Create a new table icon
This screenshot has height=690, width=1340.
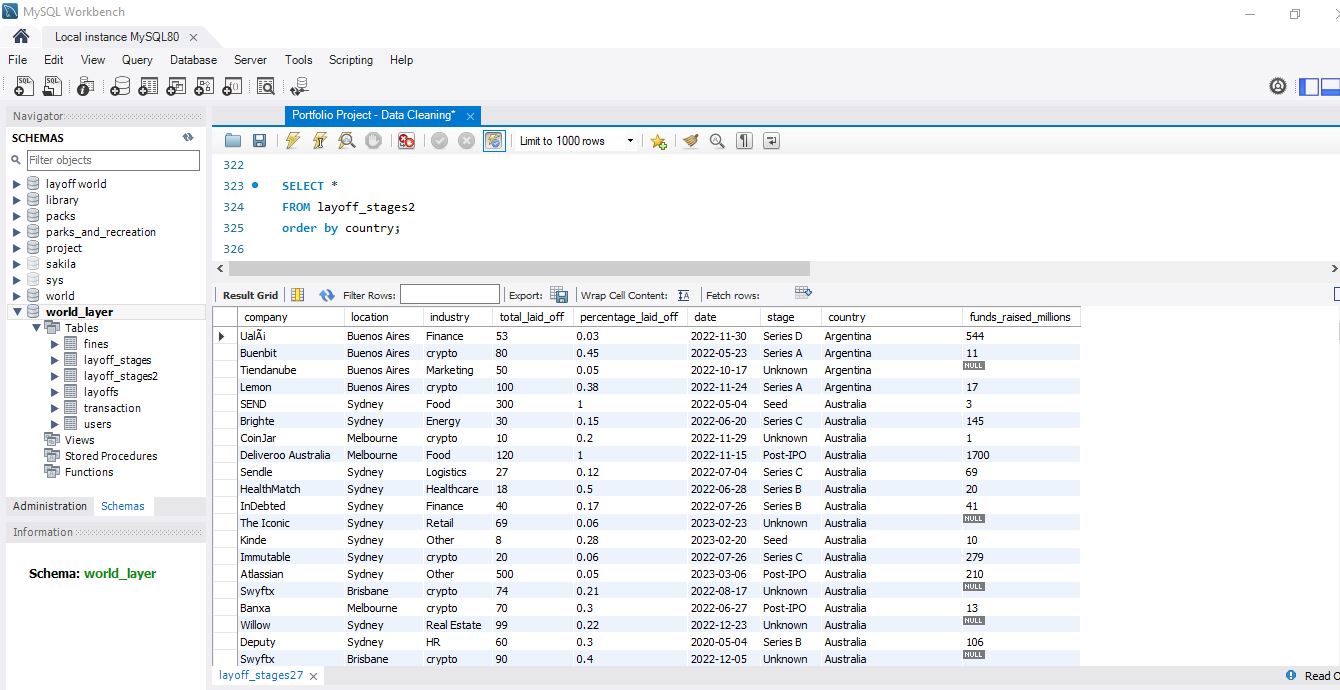148,87
